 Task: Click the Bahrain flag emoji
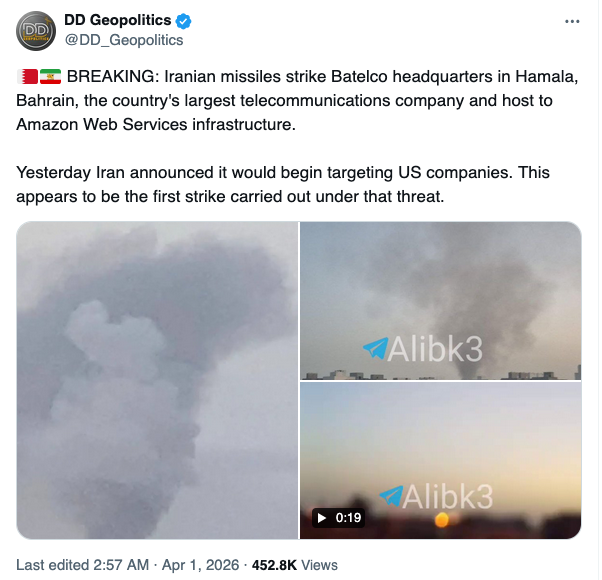click(27, 76)
